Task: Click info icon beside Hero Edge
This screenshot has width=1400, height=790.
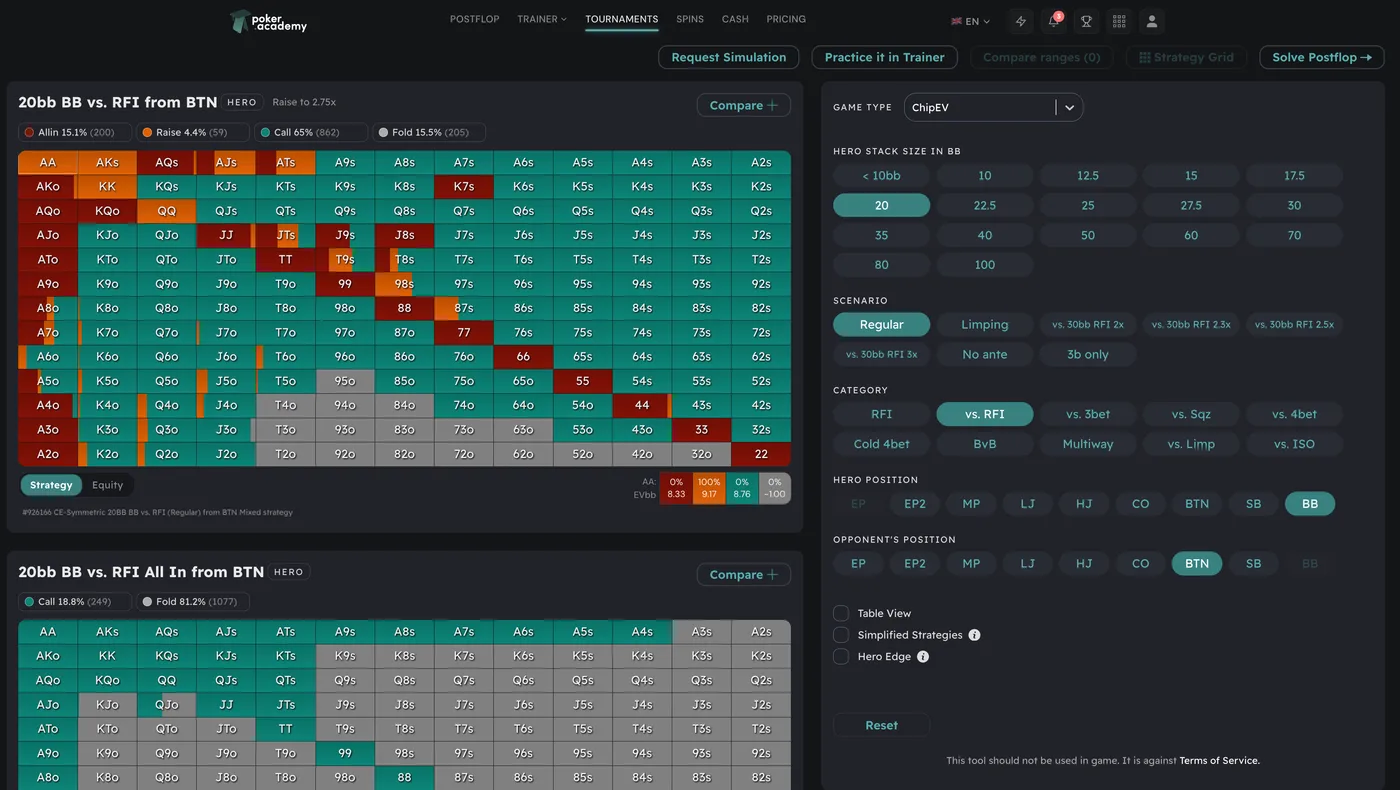Action: [x=923, y=657]
